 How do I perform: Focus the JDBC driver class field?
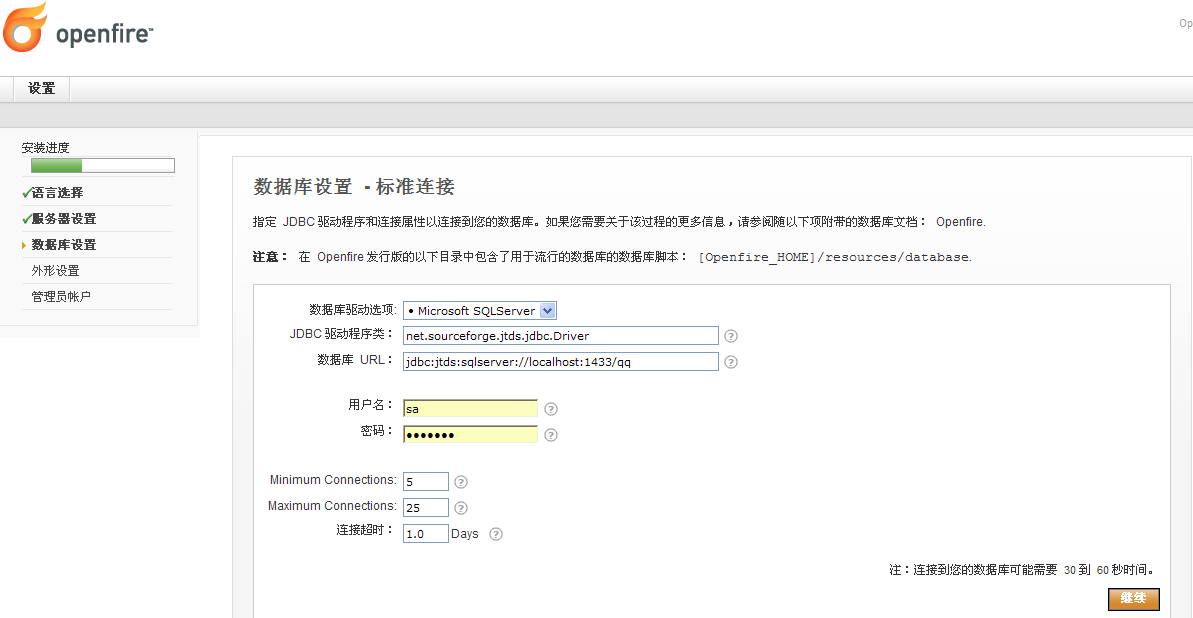(x=561, y=336)
